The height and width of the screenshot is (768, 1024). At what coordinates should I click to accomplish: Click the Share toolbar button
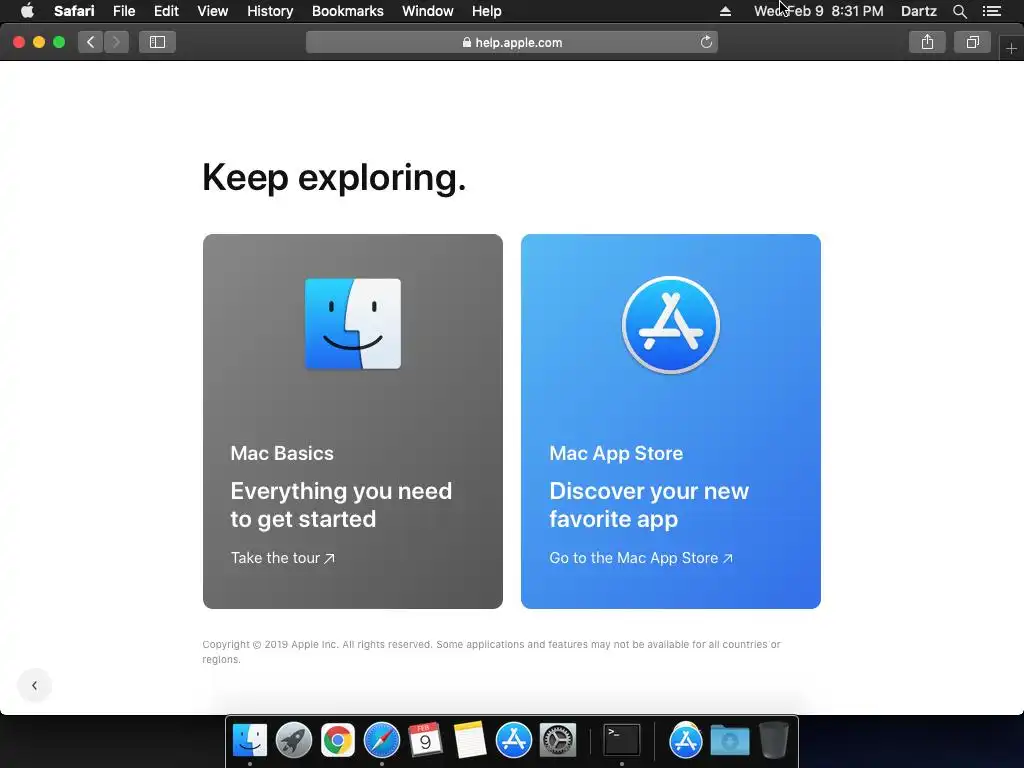pos(927,42)
